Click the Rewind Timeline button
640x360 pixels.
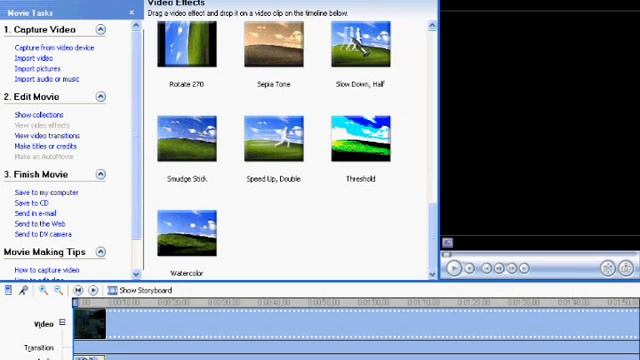coord(78,290)
